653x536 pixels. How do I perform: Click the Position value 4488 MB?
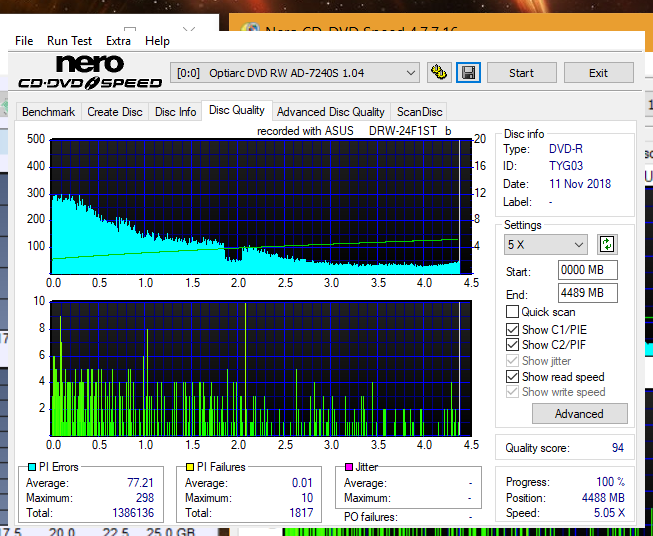coord(603,498)
